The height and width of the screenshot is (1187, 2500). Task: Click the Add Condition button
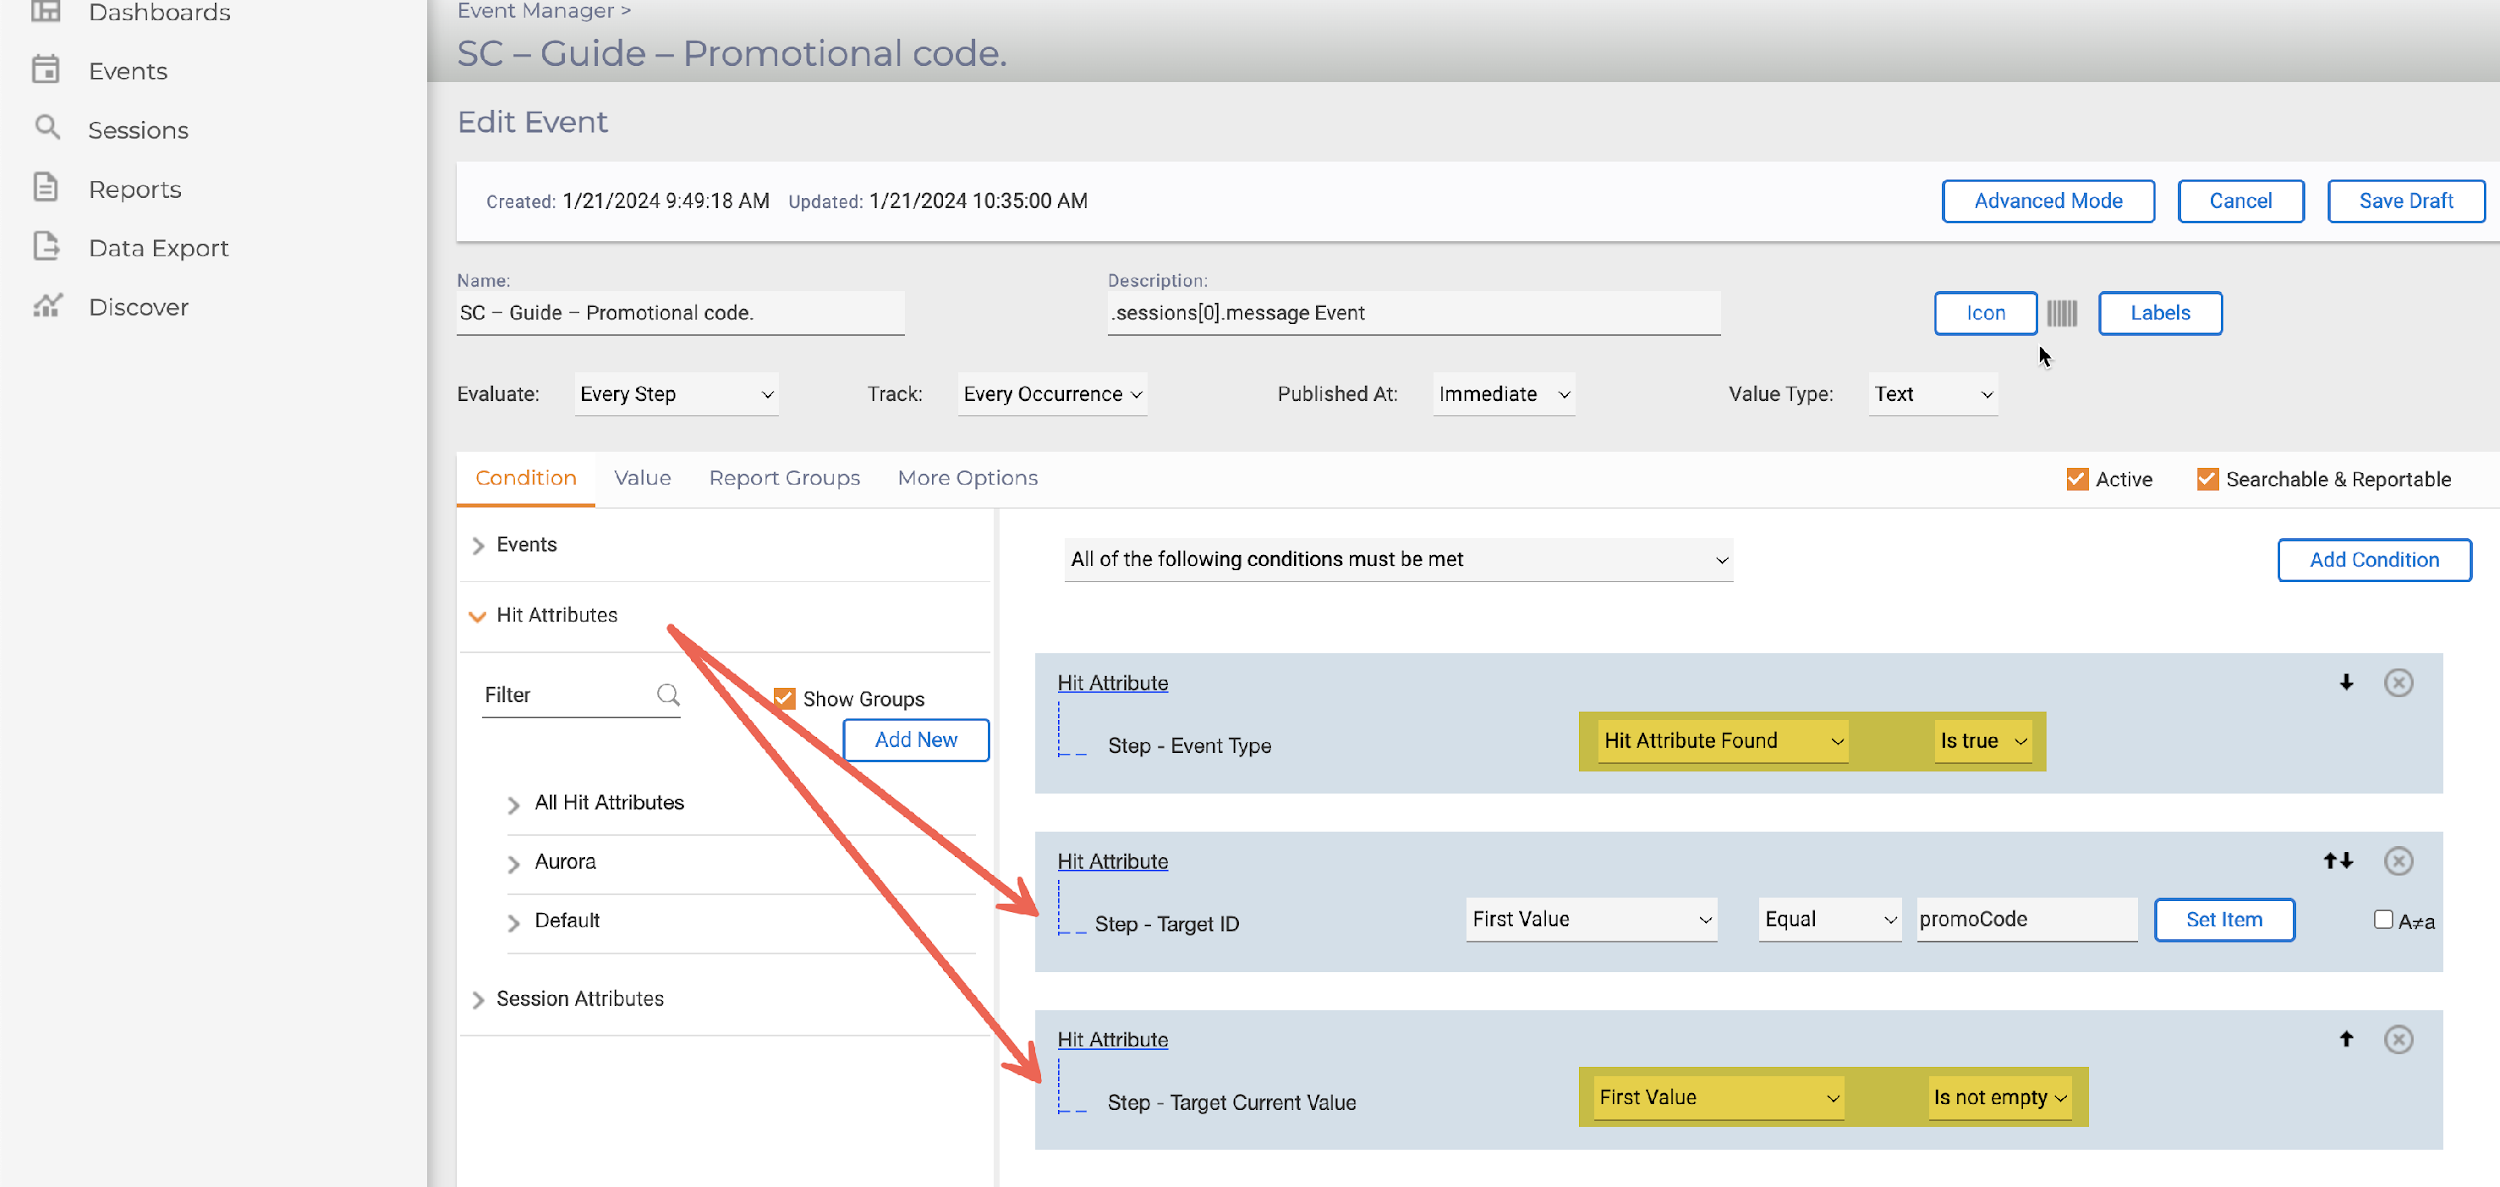2374,560
